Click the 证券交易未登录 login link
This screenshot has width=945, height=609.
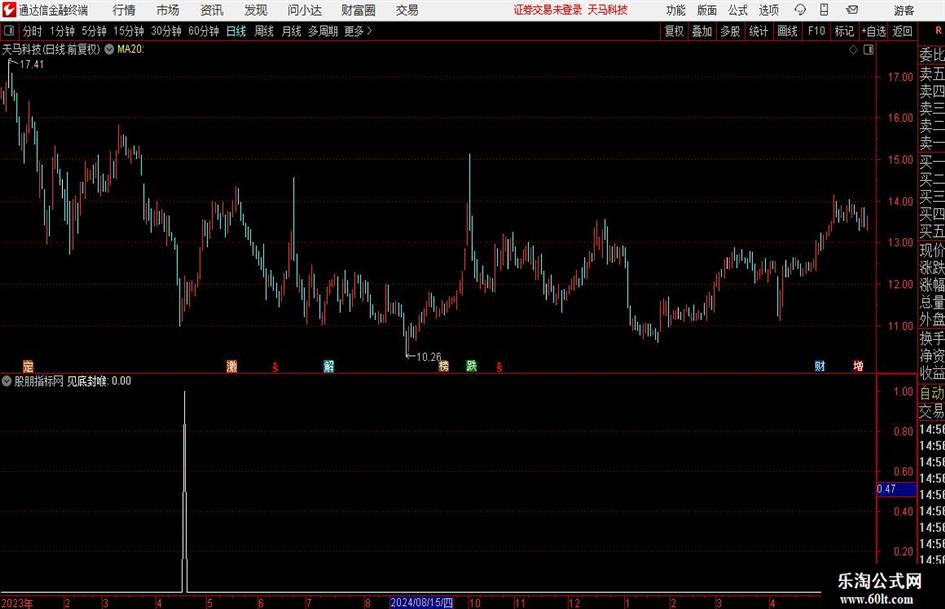click(x=548, y=10)
